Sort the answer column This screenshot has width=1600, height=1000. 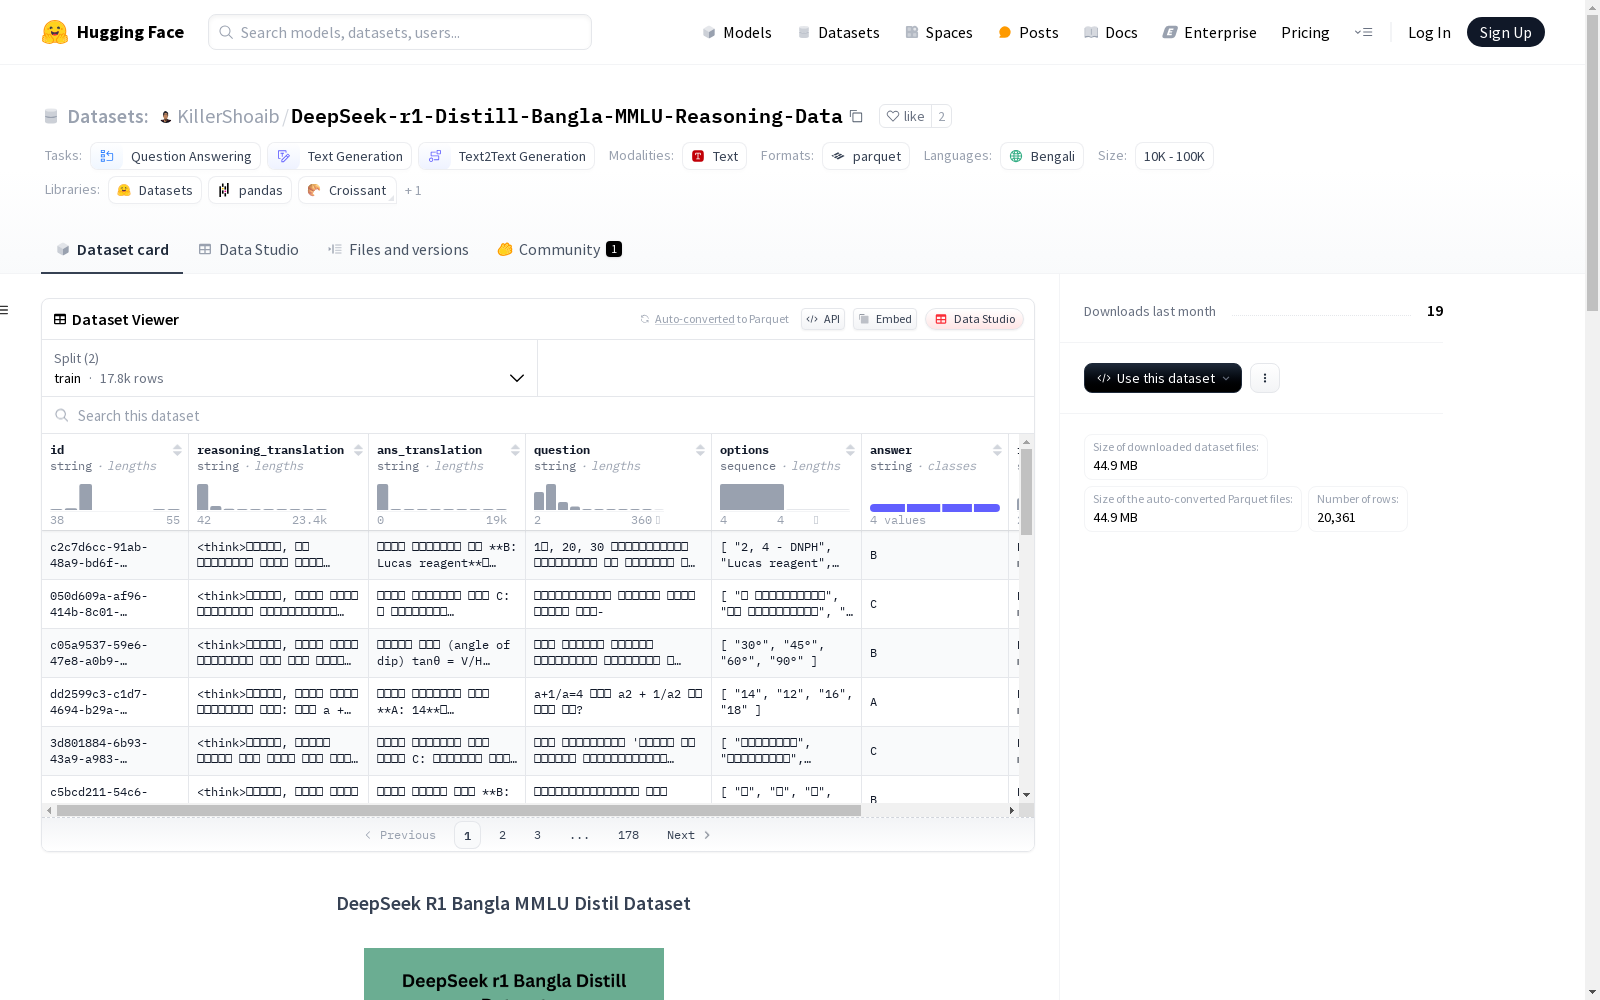[997, 450]
